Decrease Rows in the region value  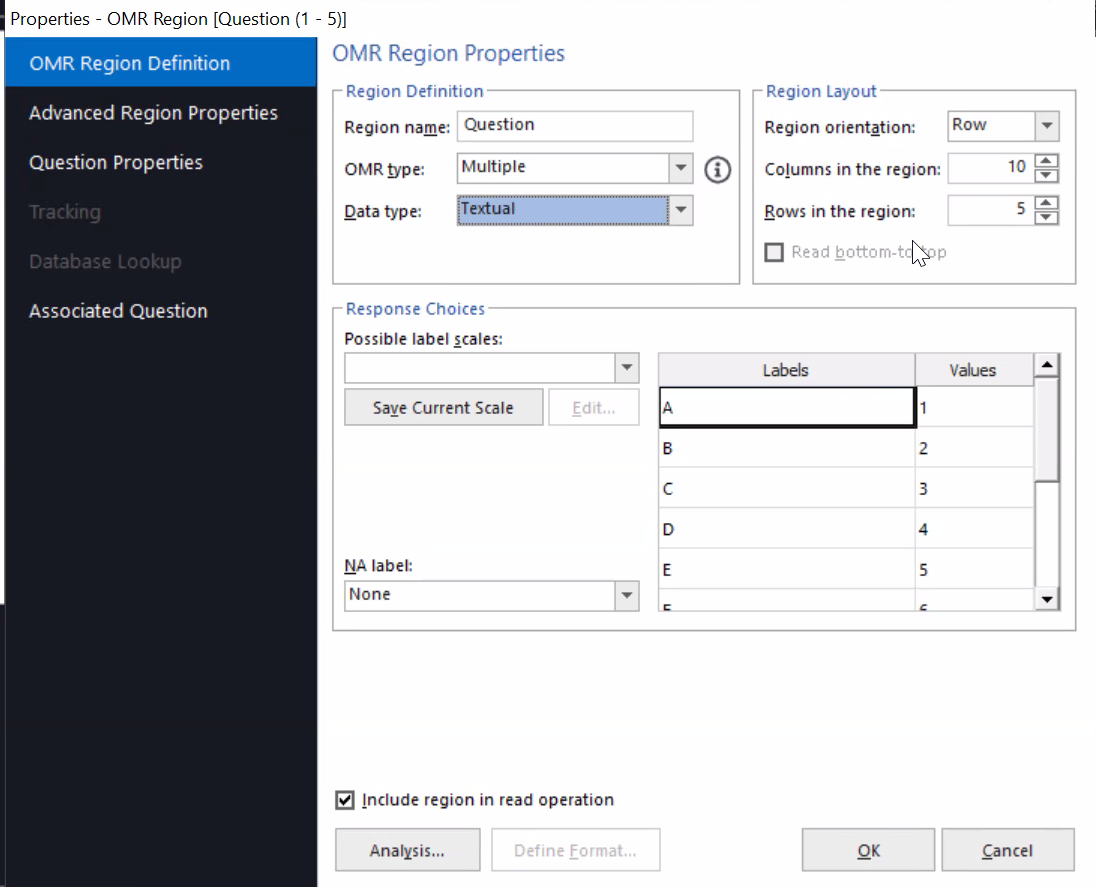point(1047,217)
